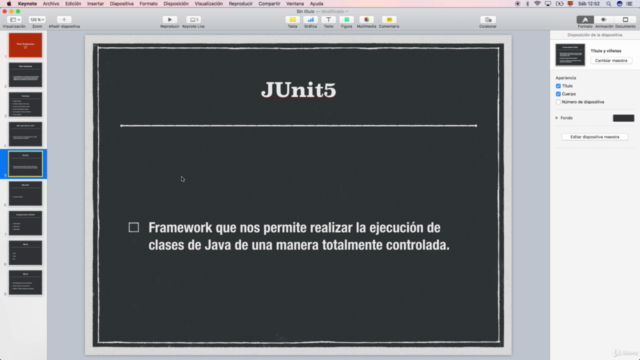Viewport: 640px width, 360px height.
Task: Click the Wi-Fi status icon
Action: click(x=537, y=4)
